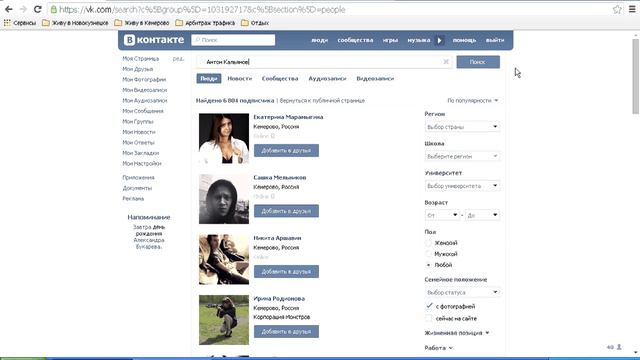Enable the сейчас на сайте checkbox
The image size is (640, 360).
click(x=429, y=318)
